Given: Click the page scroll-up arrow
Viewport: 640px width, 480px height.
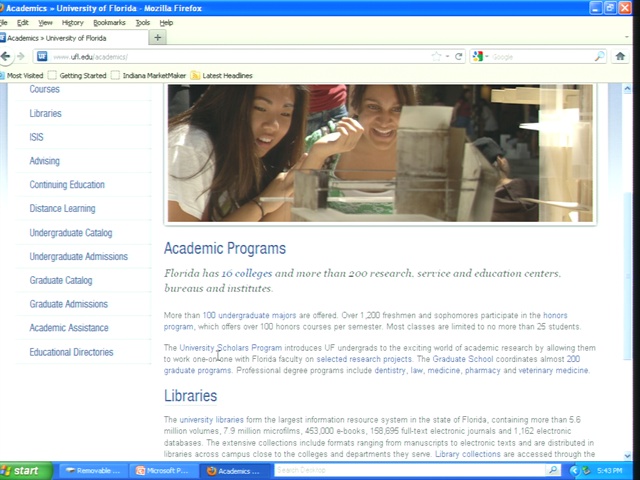Looking at the screenshot, I should tap(628, 89).
